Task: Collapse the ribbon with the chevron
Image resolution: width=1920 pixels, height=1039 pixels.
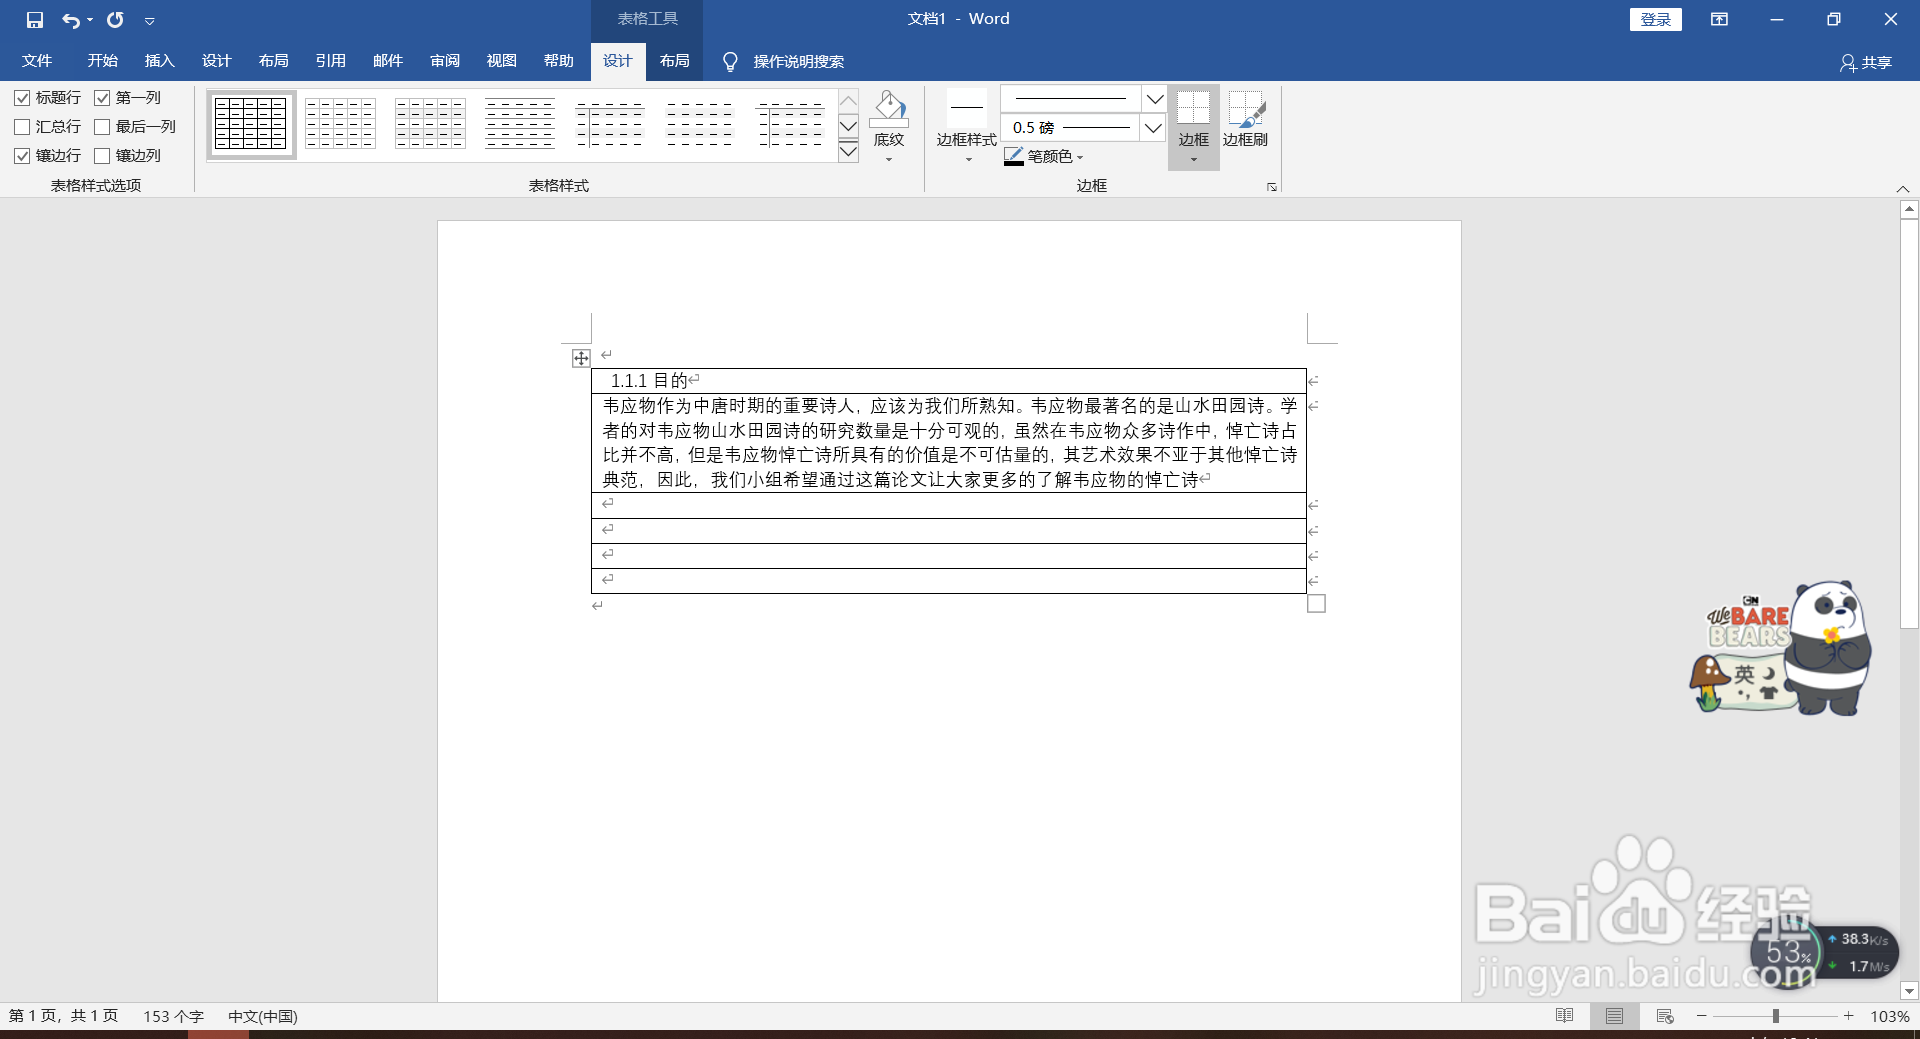Action: tap(1903, 188)
